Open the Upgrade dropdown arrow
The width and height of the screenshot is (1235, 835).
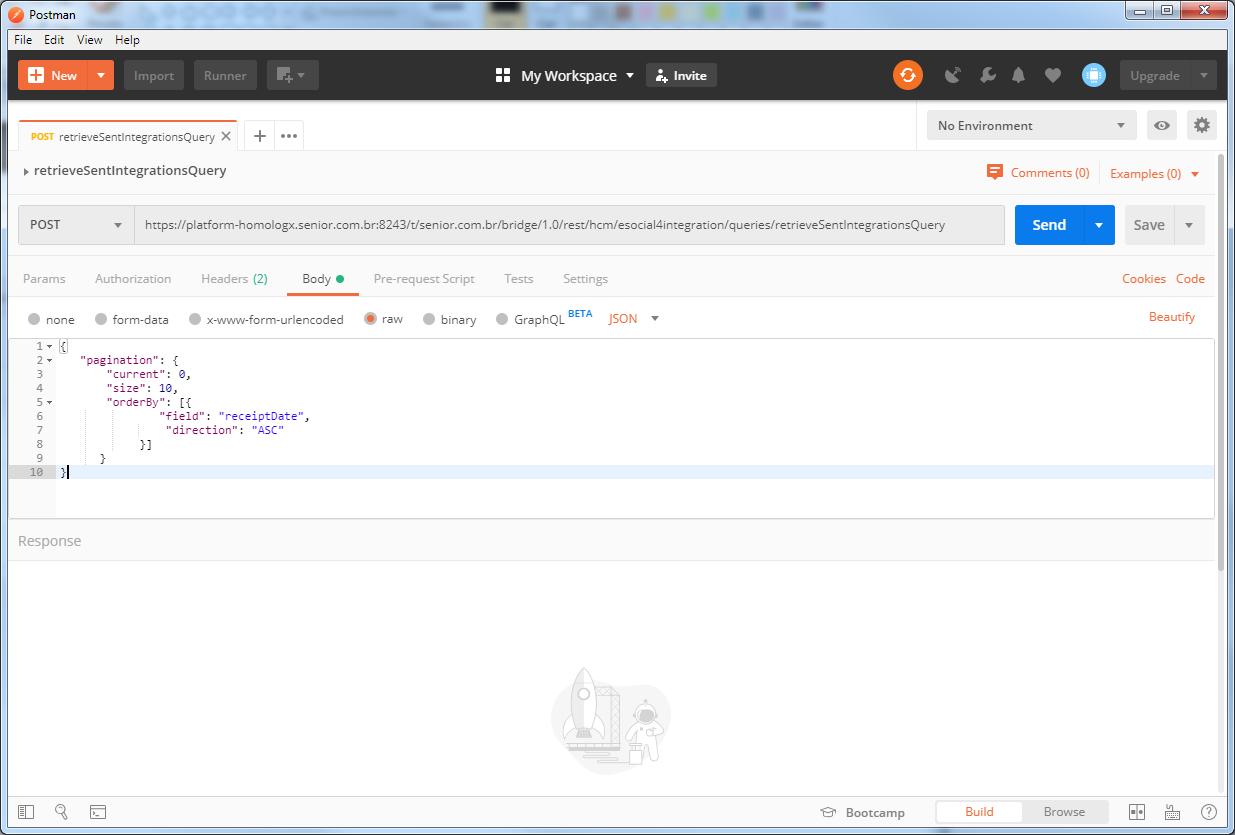(x=1204, y=75)
